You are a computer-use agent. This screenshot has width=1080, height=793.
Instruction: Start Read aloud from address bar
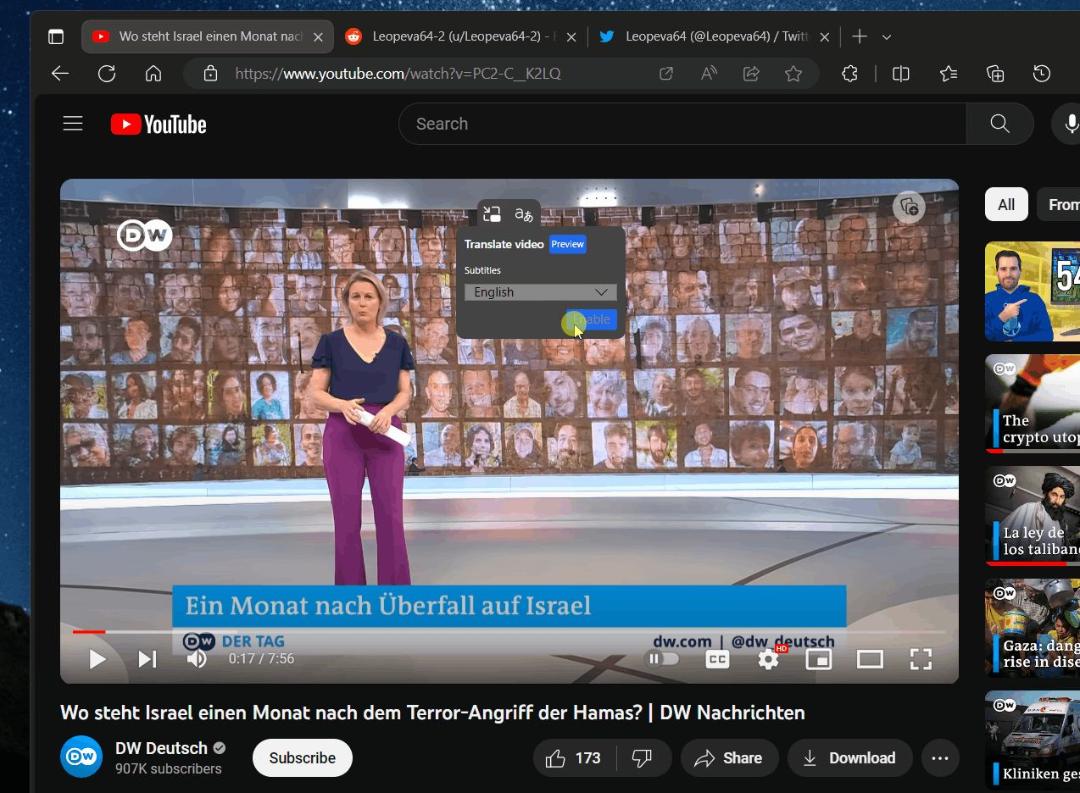(709, 74)
